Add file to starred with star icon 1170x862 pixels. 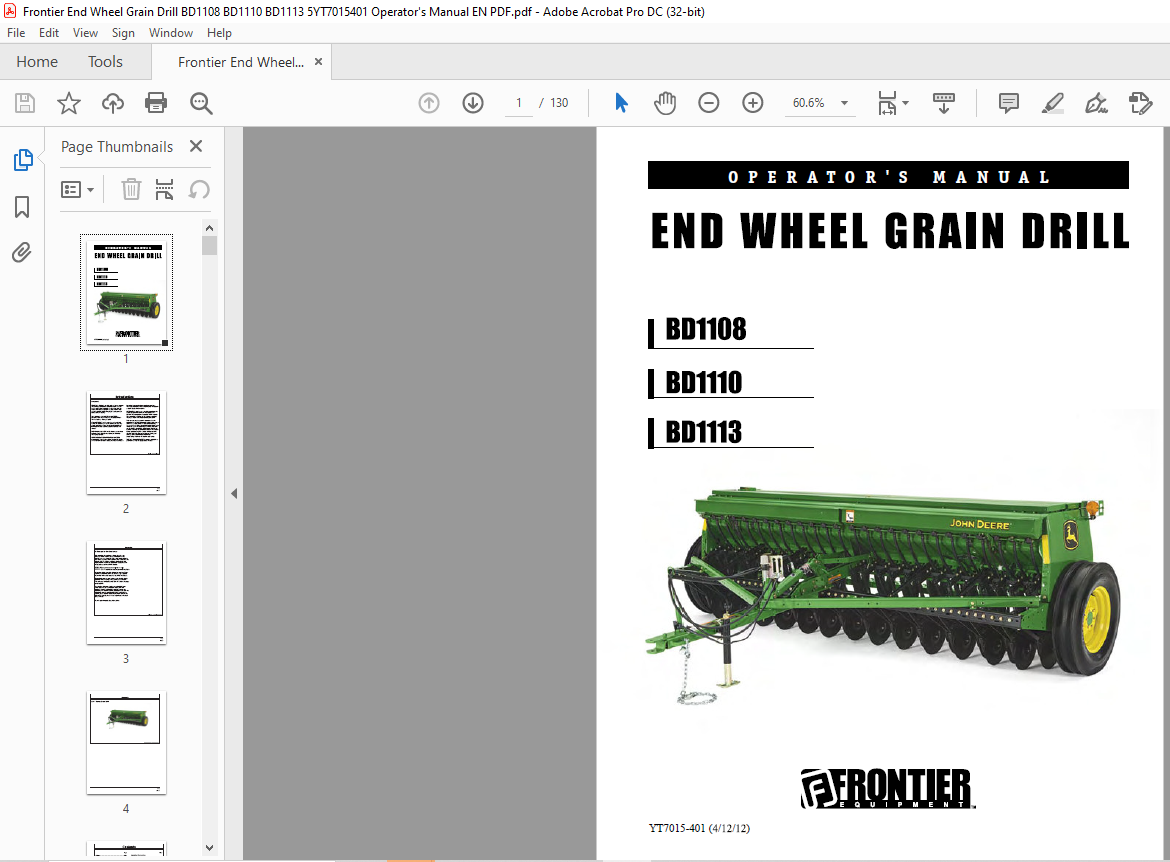click(x=69, y=103)
